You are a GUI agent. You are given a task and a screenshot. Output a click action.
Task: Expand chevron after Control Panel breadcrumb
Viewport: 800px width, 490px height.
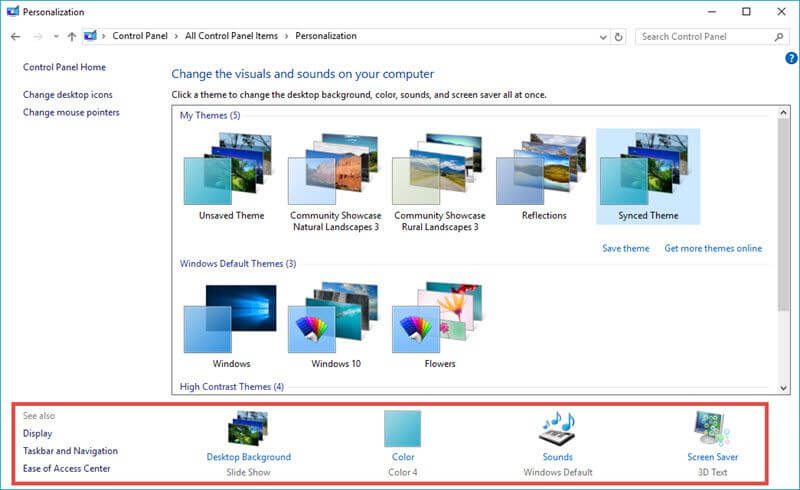(176, 36)
